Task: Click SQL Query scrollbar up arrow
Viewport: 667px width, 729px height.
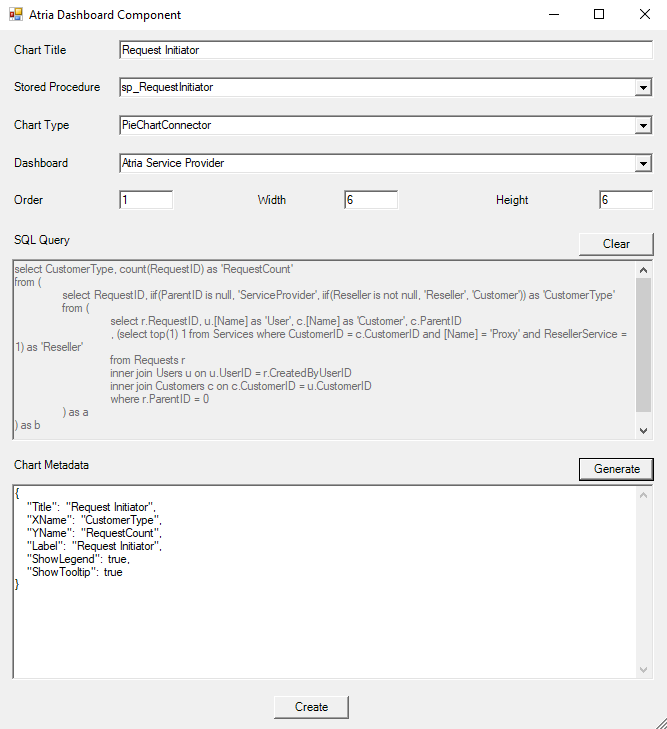Action: [x=643, y=270]
